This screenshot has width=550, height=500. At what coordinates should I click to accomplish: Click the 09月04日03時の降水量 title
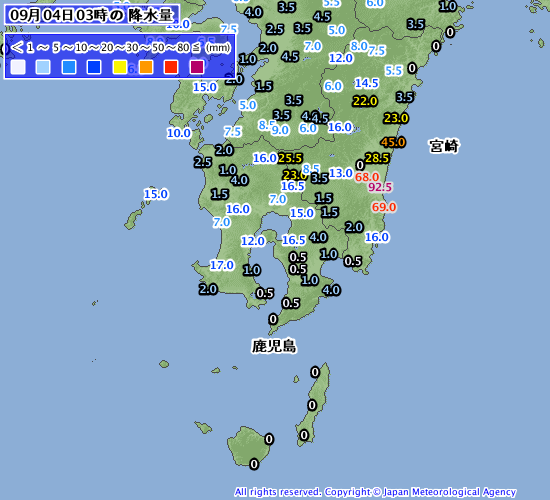pyautogui.click(x=92, y=15)
